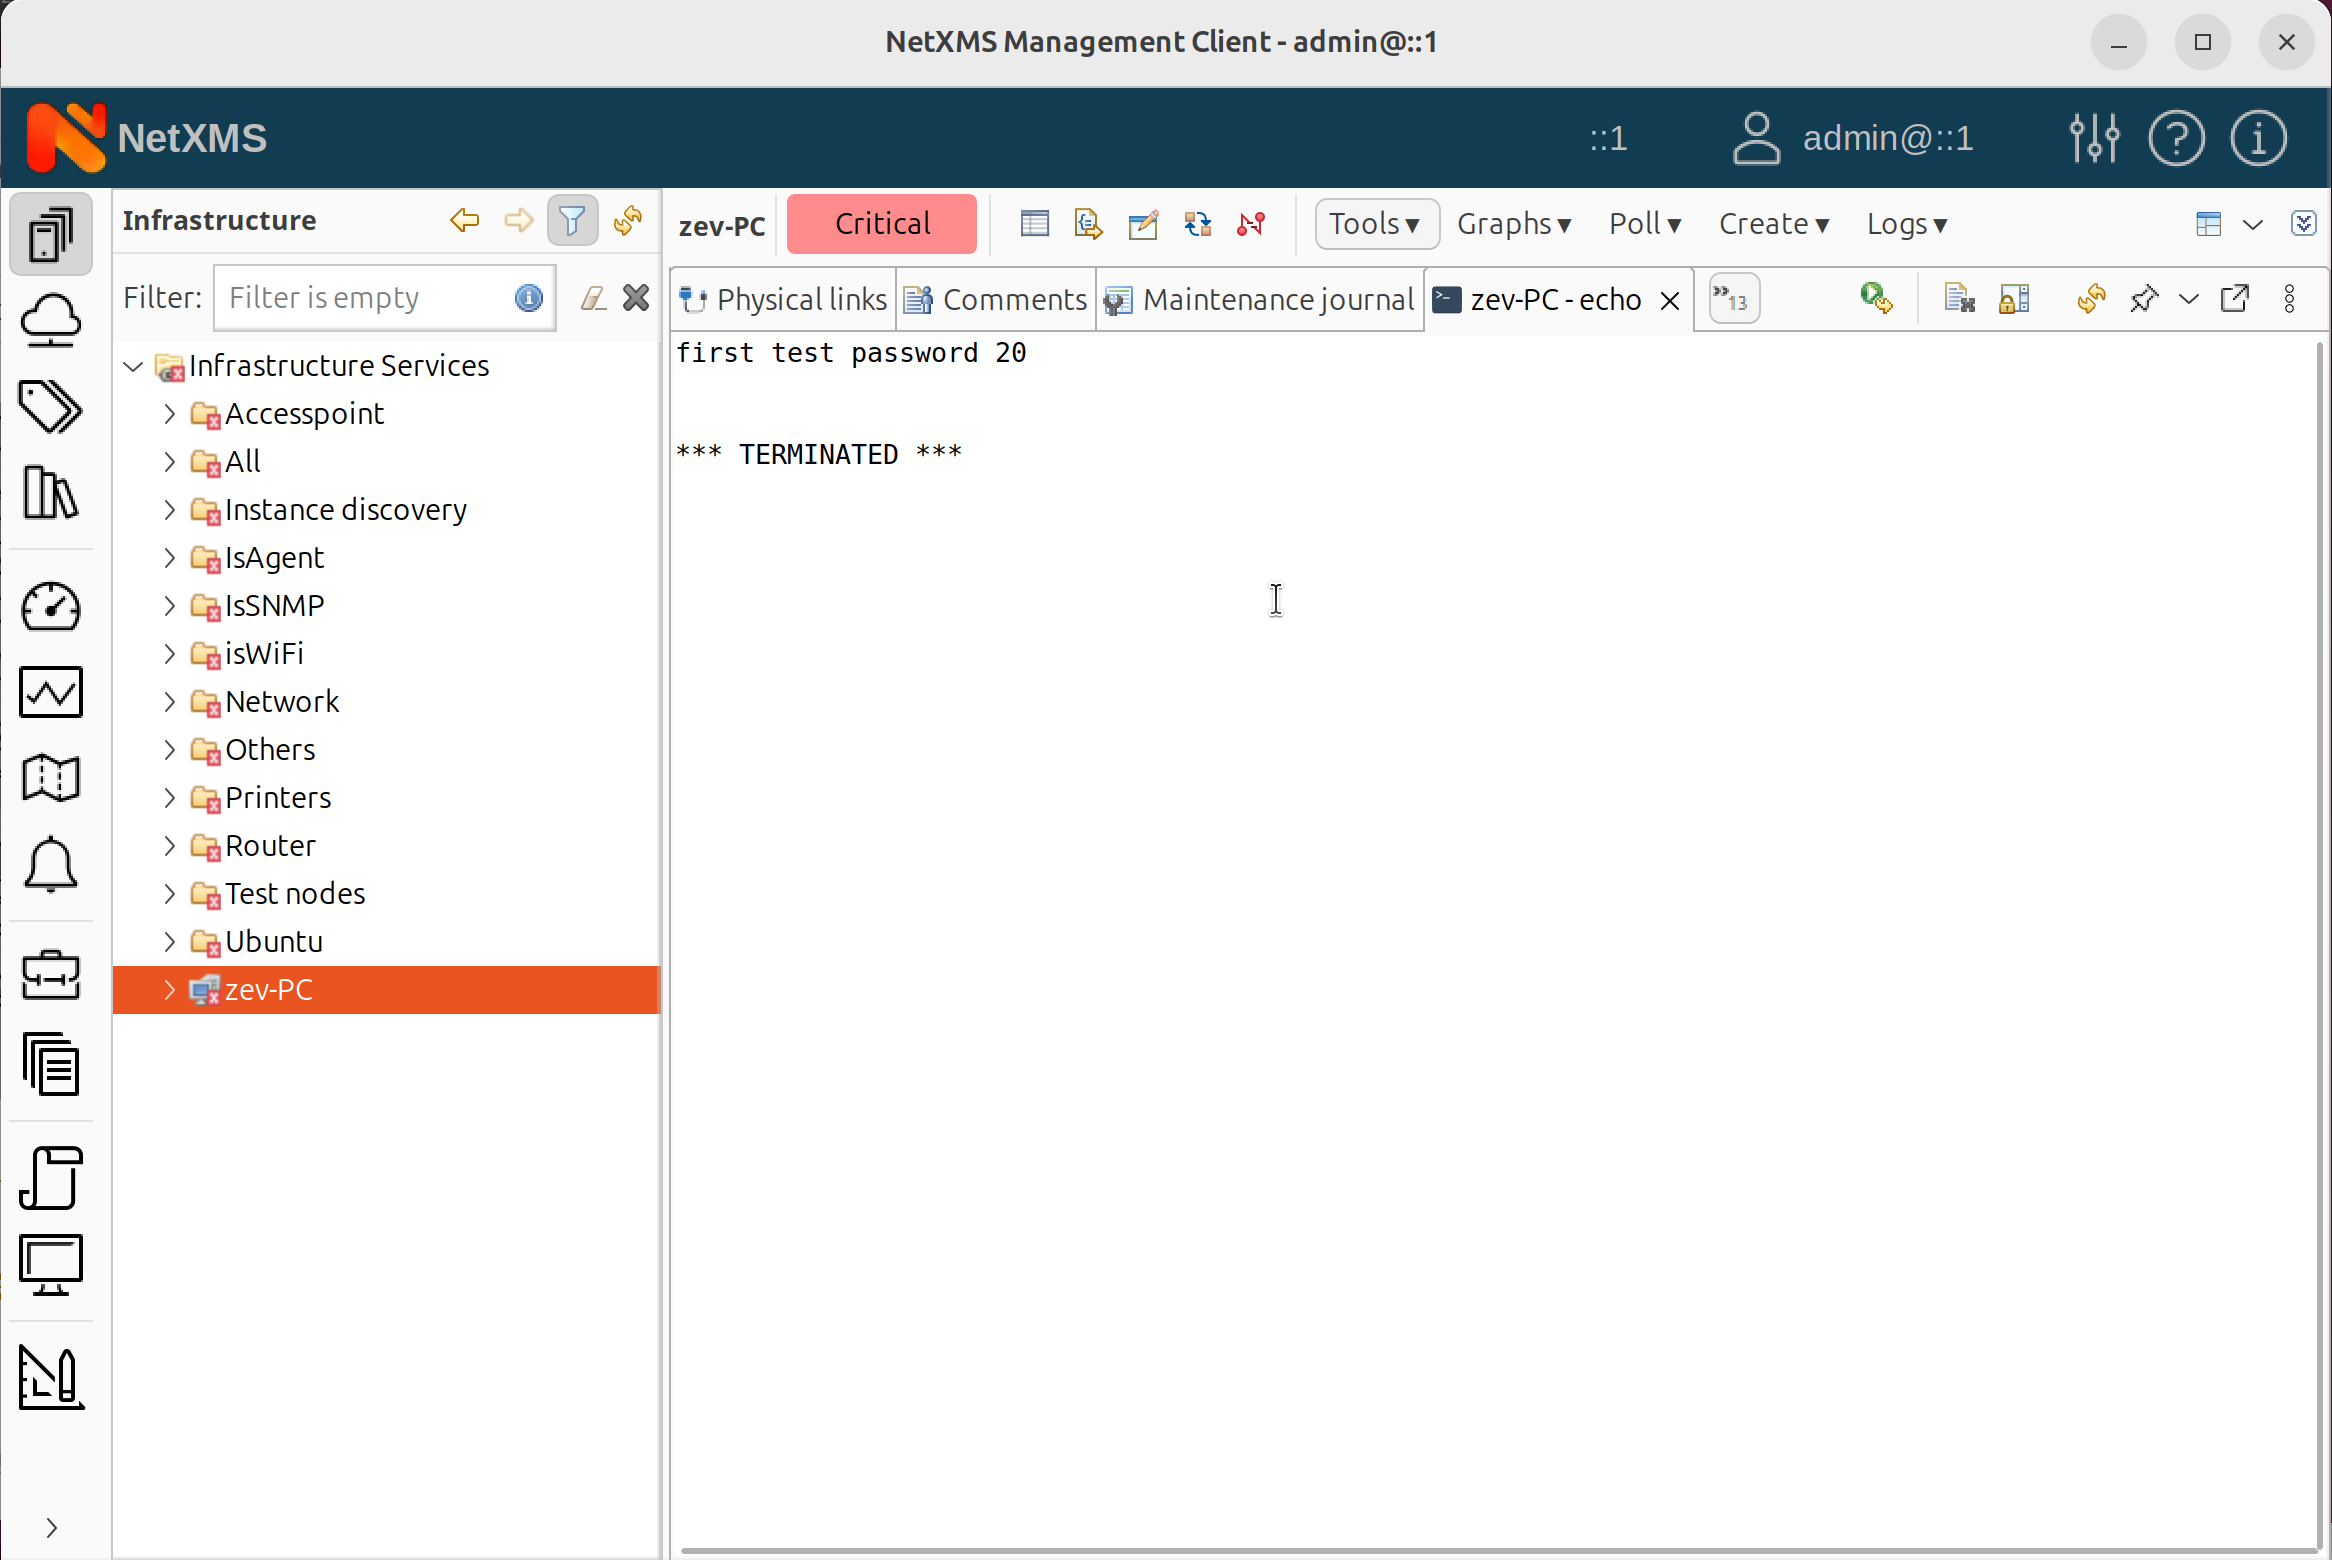Select the Router container in the tree

tap(270, 846)
